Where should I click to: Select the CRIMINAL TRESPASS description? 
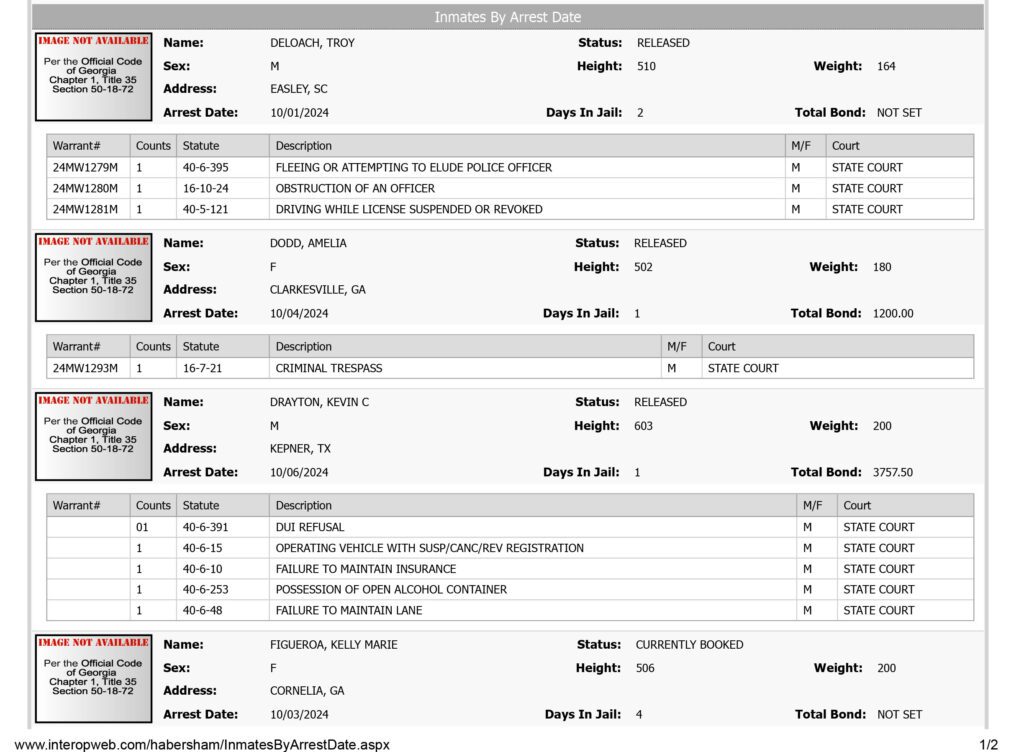point(328,368)
